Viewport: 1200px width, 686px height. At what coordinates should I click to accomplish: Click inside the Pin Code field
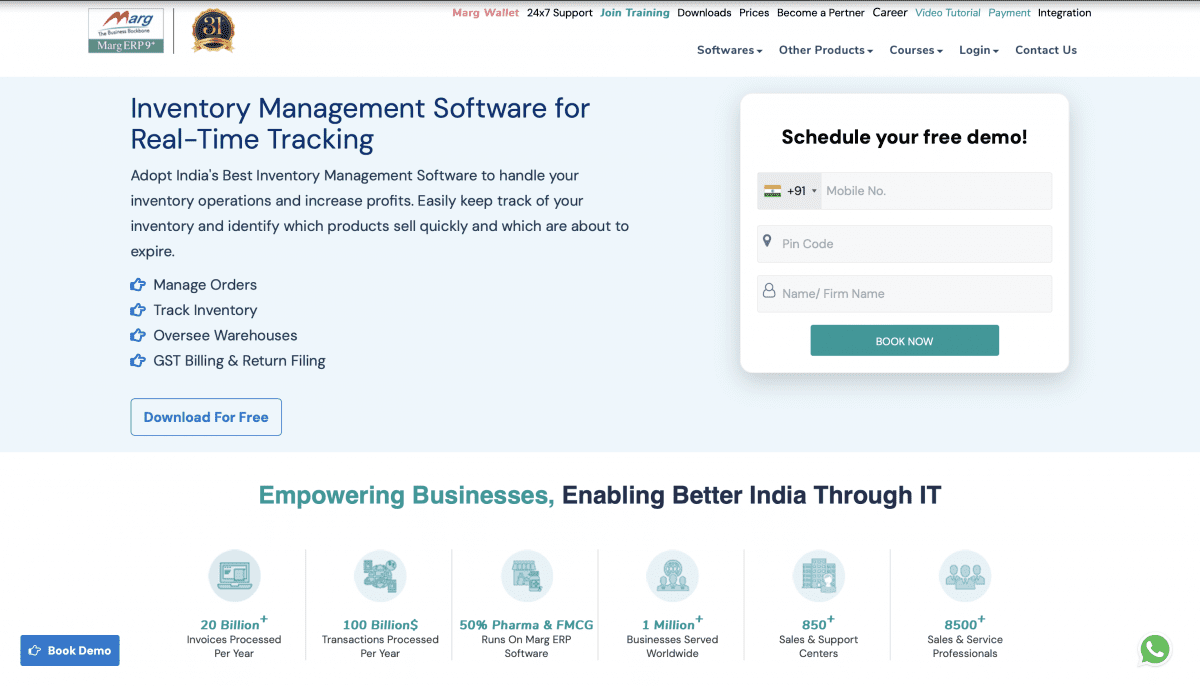(900, 243)
